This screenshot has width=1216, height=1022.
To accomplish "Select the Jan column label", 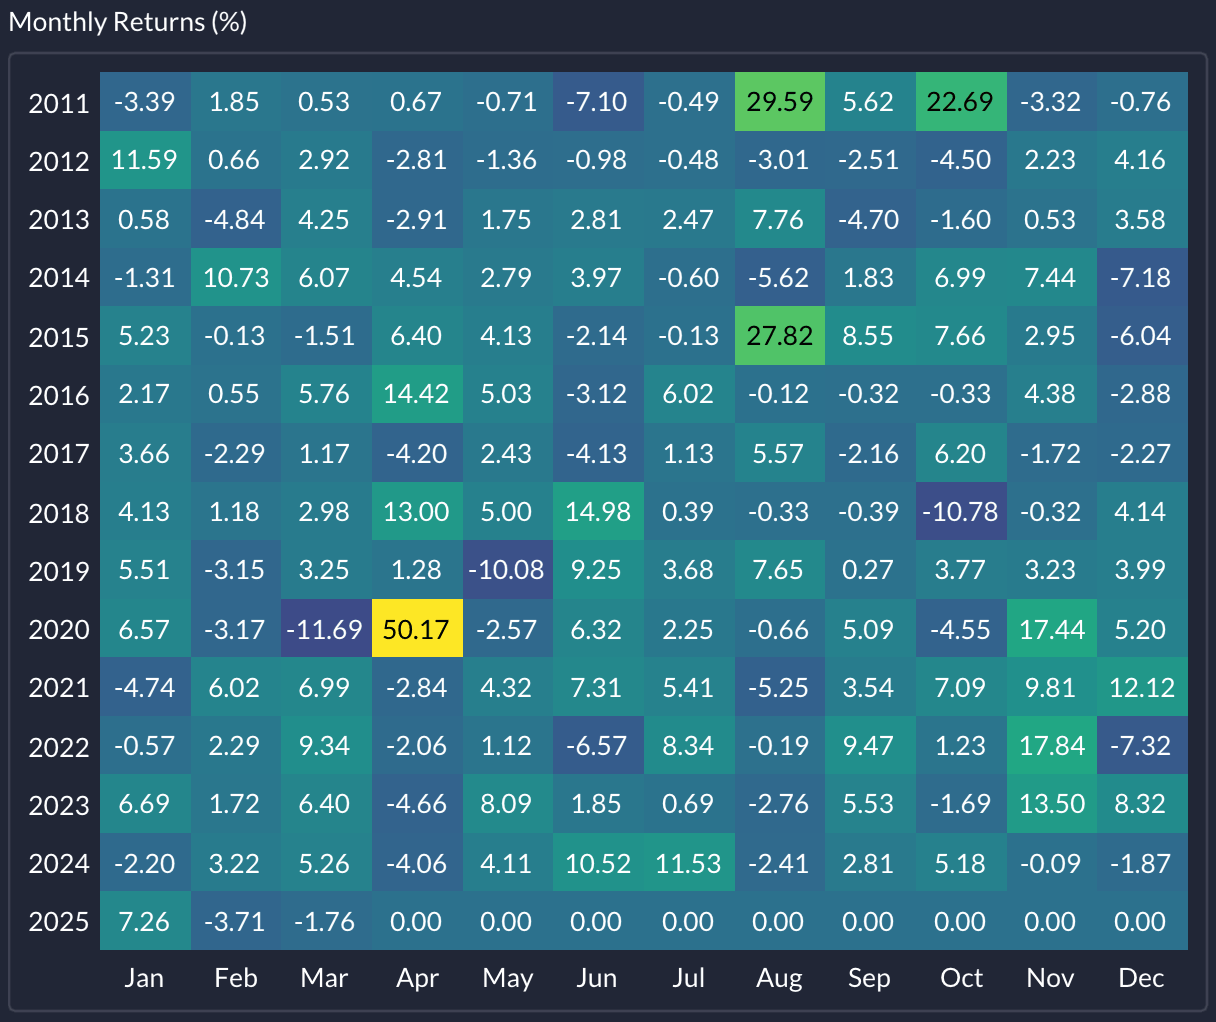I will pos(144,978).
